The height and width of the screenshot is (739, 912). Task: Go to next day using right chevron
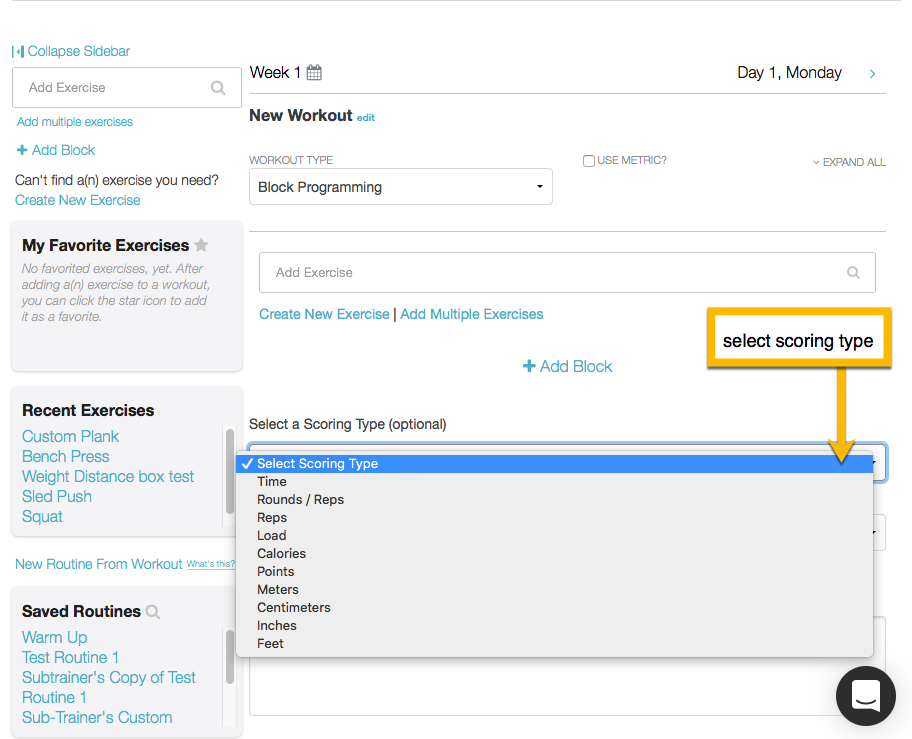(873, 74)
